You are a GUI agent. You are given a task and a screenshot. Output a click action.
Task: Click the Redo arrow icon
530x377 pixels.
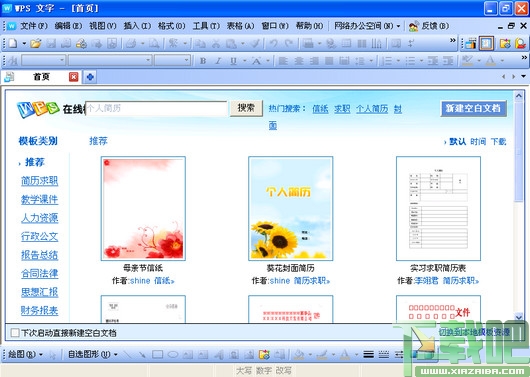(288, 43)
